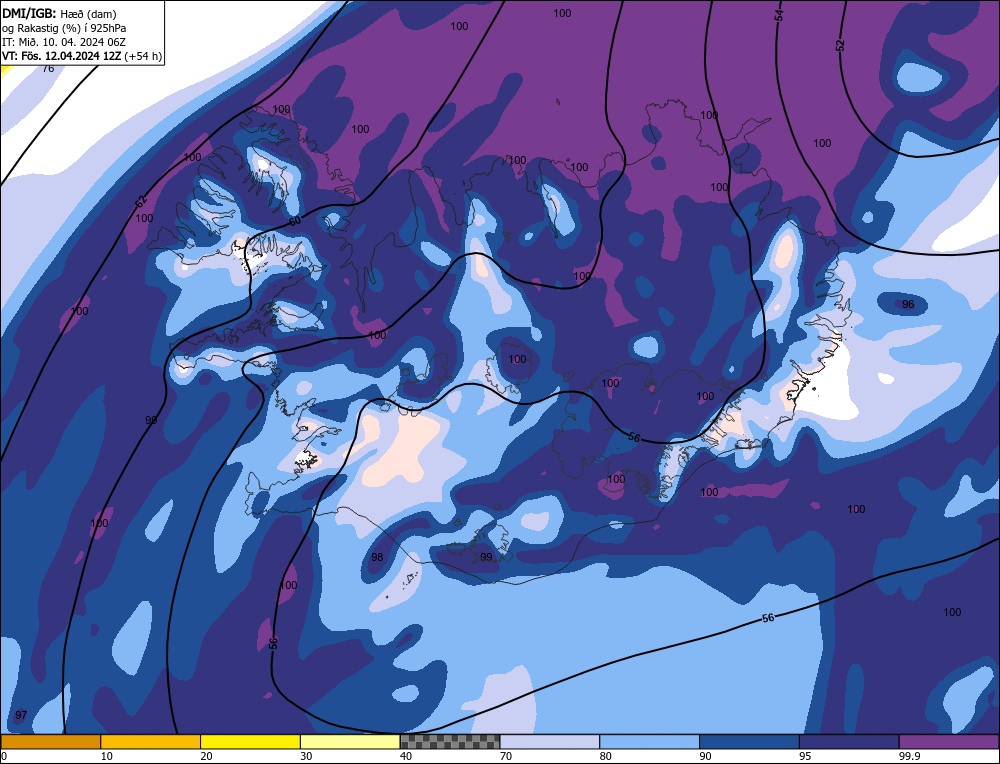The height and width of the screenshot is (764, 1000).
Task: Click the '98' humidity value label
Action: pyautogui.click(x=378, y=557)
